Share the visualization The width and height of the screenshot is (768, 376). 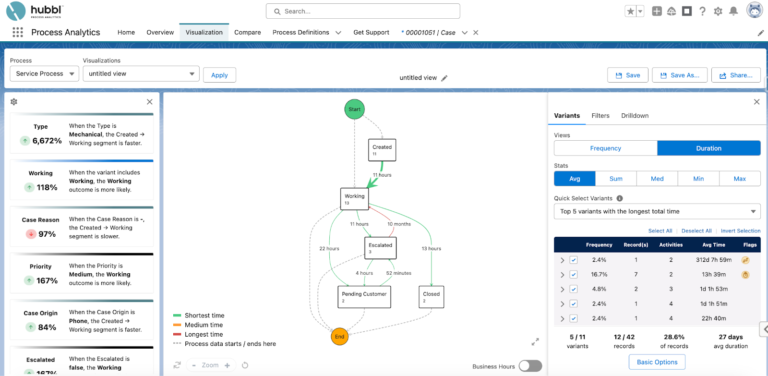tap(736, 75)
